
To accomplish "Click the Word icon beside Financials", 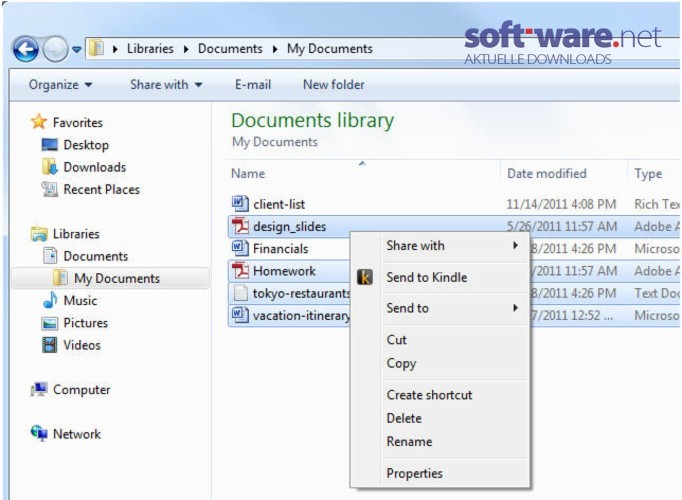I will coord(240,248).
